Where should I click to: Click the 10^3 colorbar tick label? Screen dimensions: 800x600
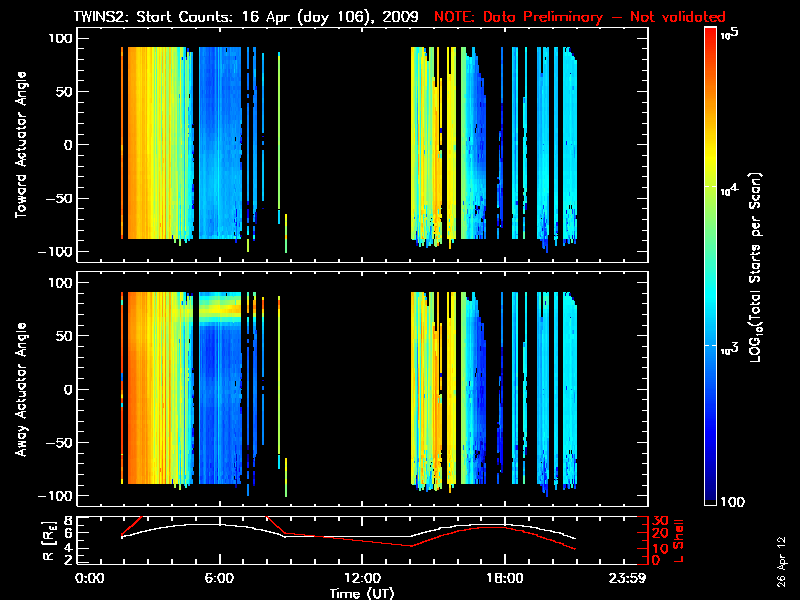click(729, 346)
